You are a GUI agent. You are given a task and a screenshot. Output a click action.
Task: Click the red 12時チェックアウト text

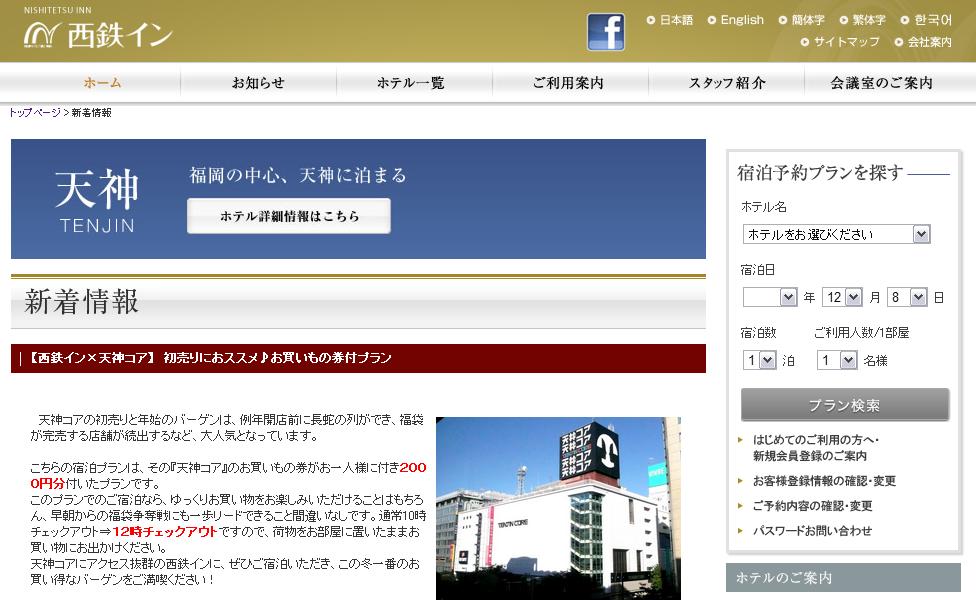[x=164, y=532]
